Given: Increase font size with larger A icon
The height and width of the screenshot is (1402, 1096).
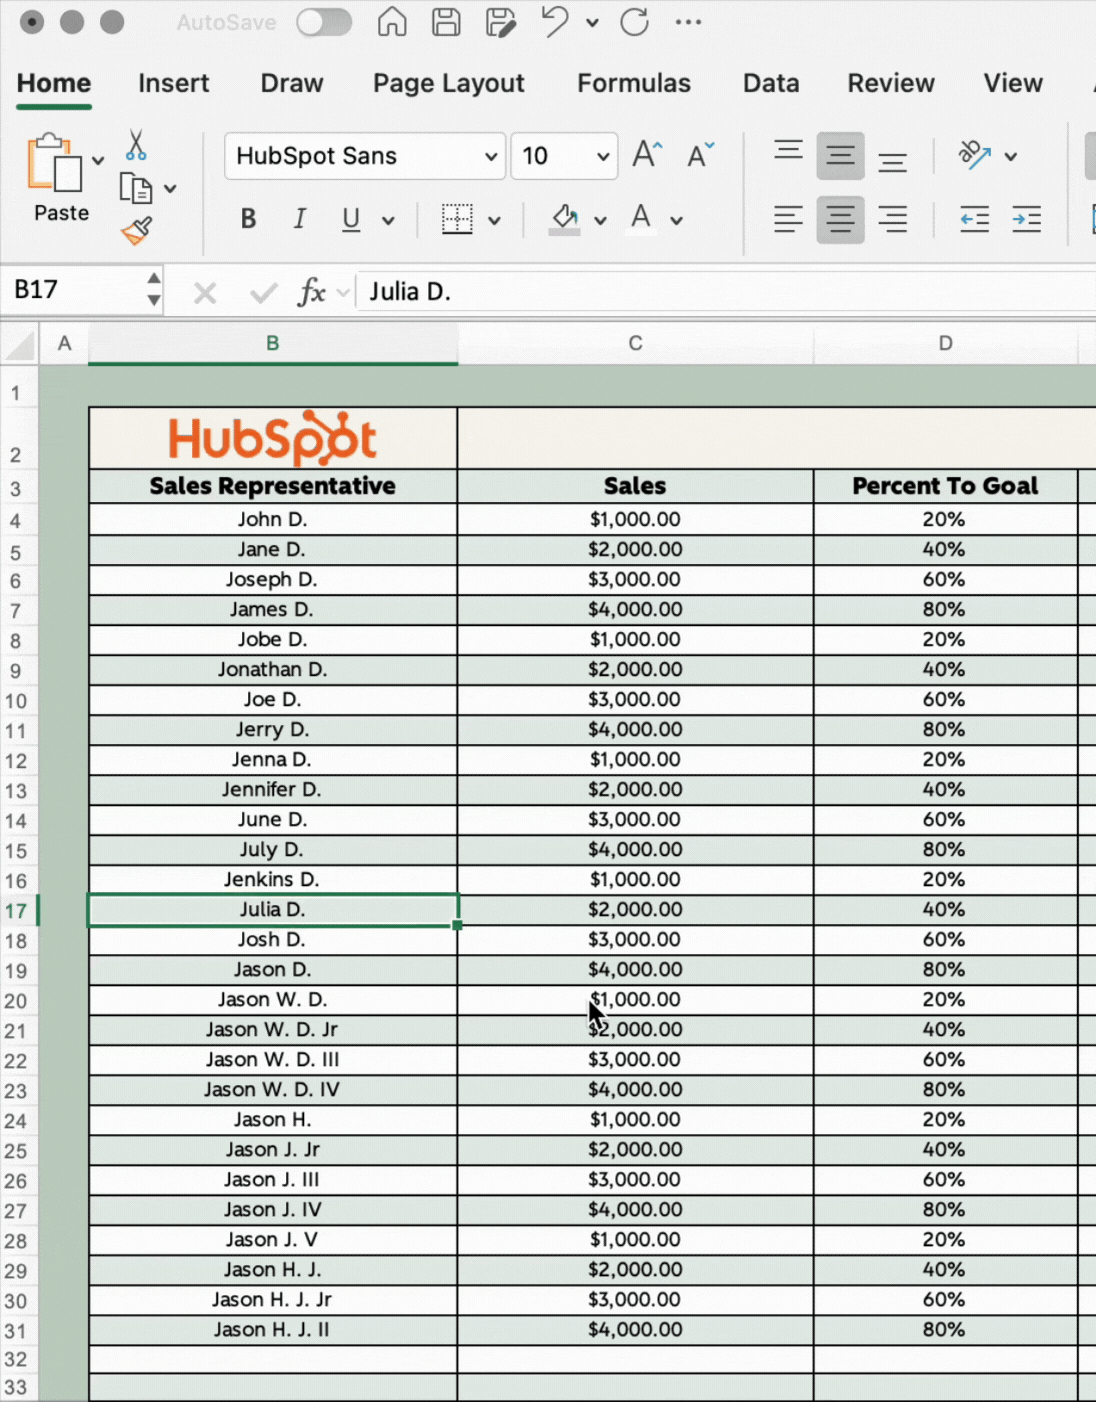Looking at the screenshot, I should (647, 155).
